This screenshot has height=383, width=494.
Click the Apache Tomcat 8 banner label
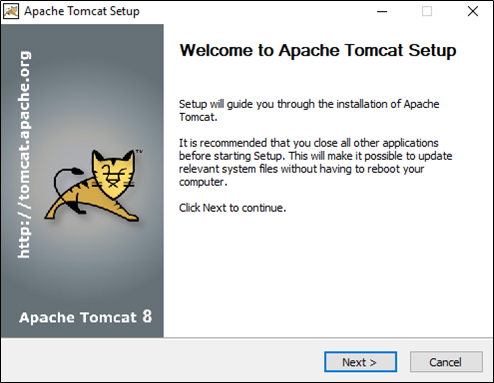pyautogui.click(x=85, y=317)
